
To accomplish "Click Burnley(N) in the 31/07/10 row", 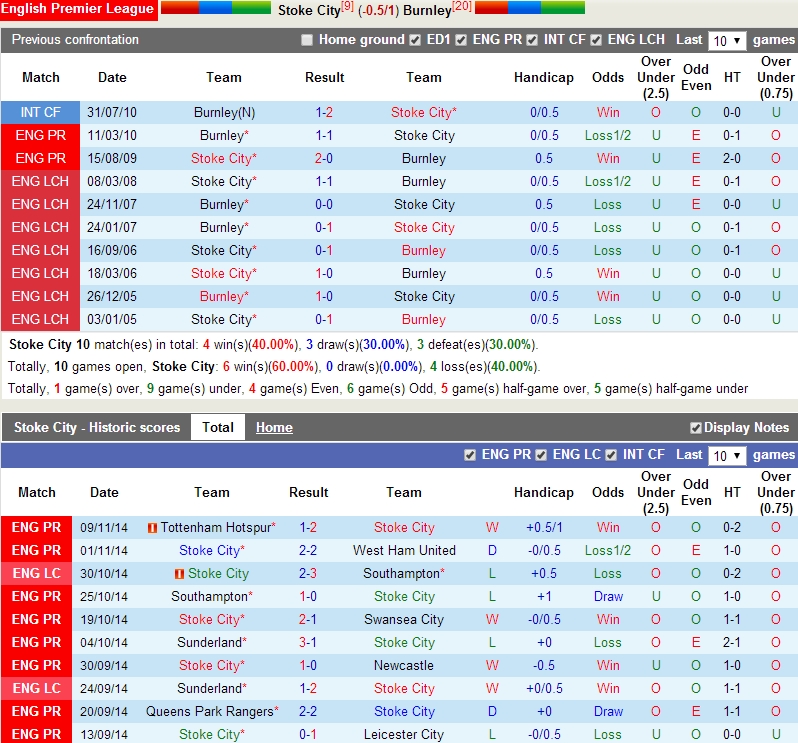I will [x=224, y=112].
